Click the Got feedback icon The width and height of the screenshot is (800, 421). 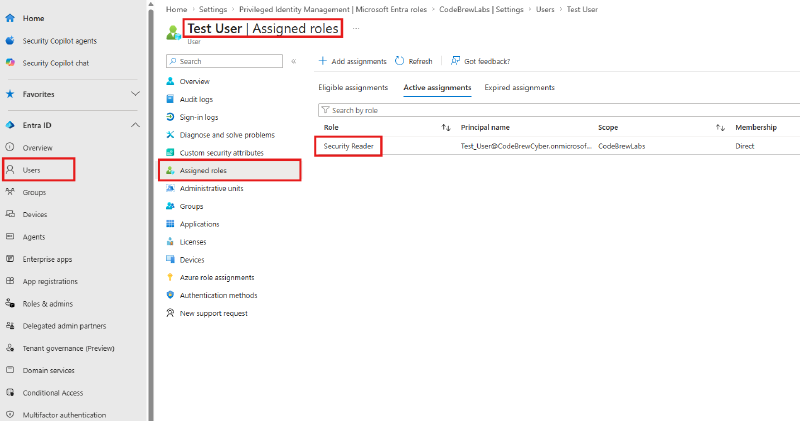pyautogui.click(x=455, y=61)
